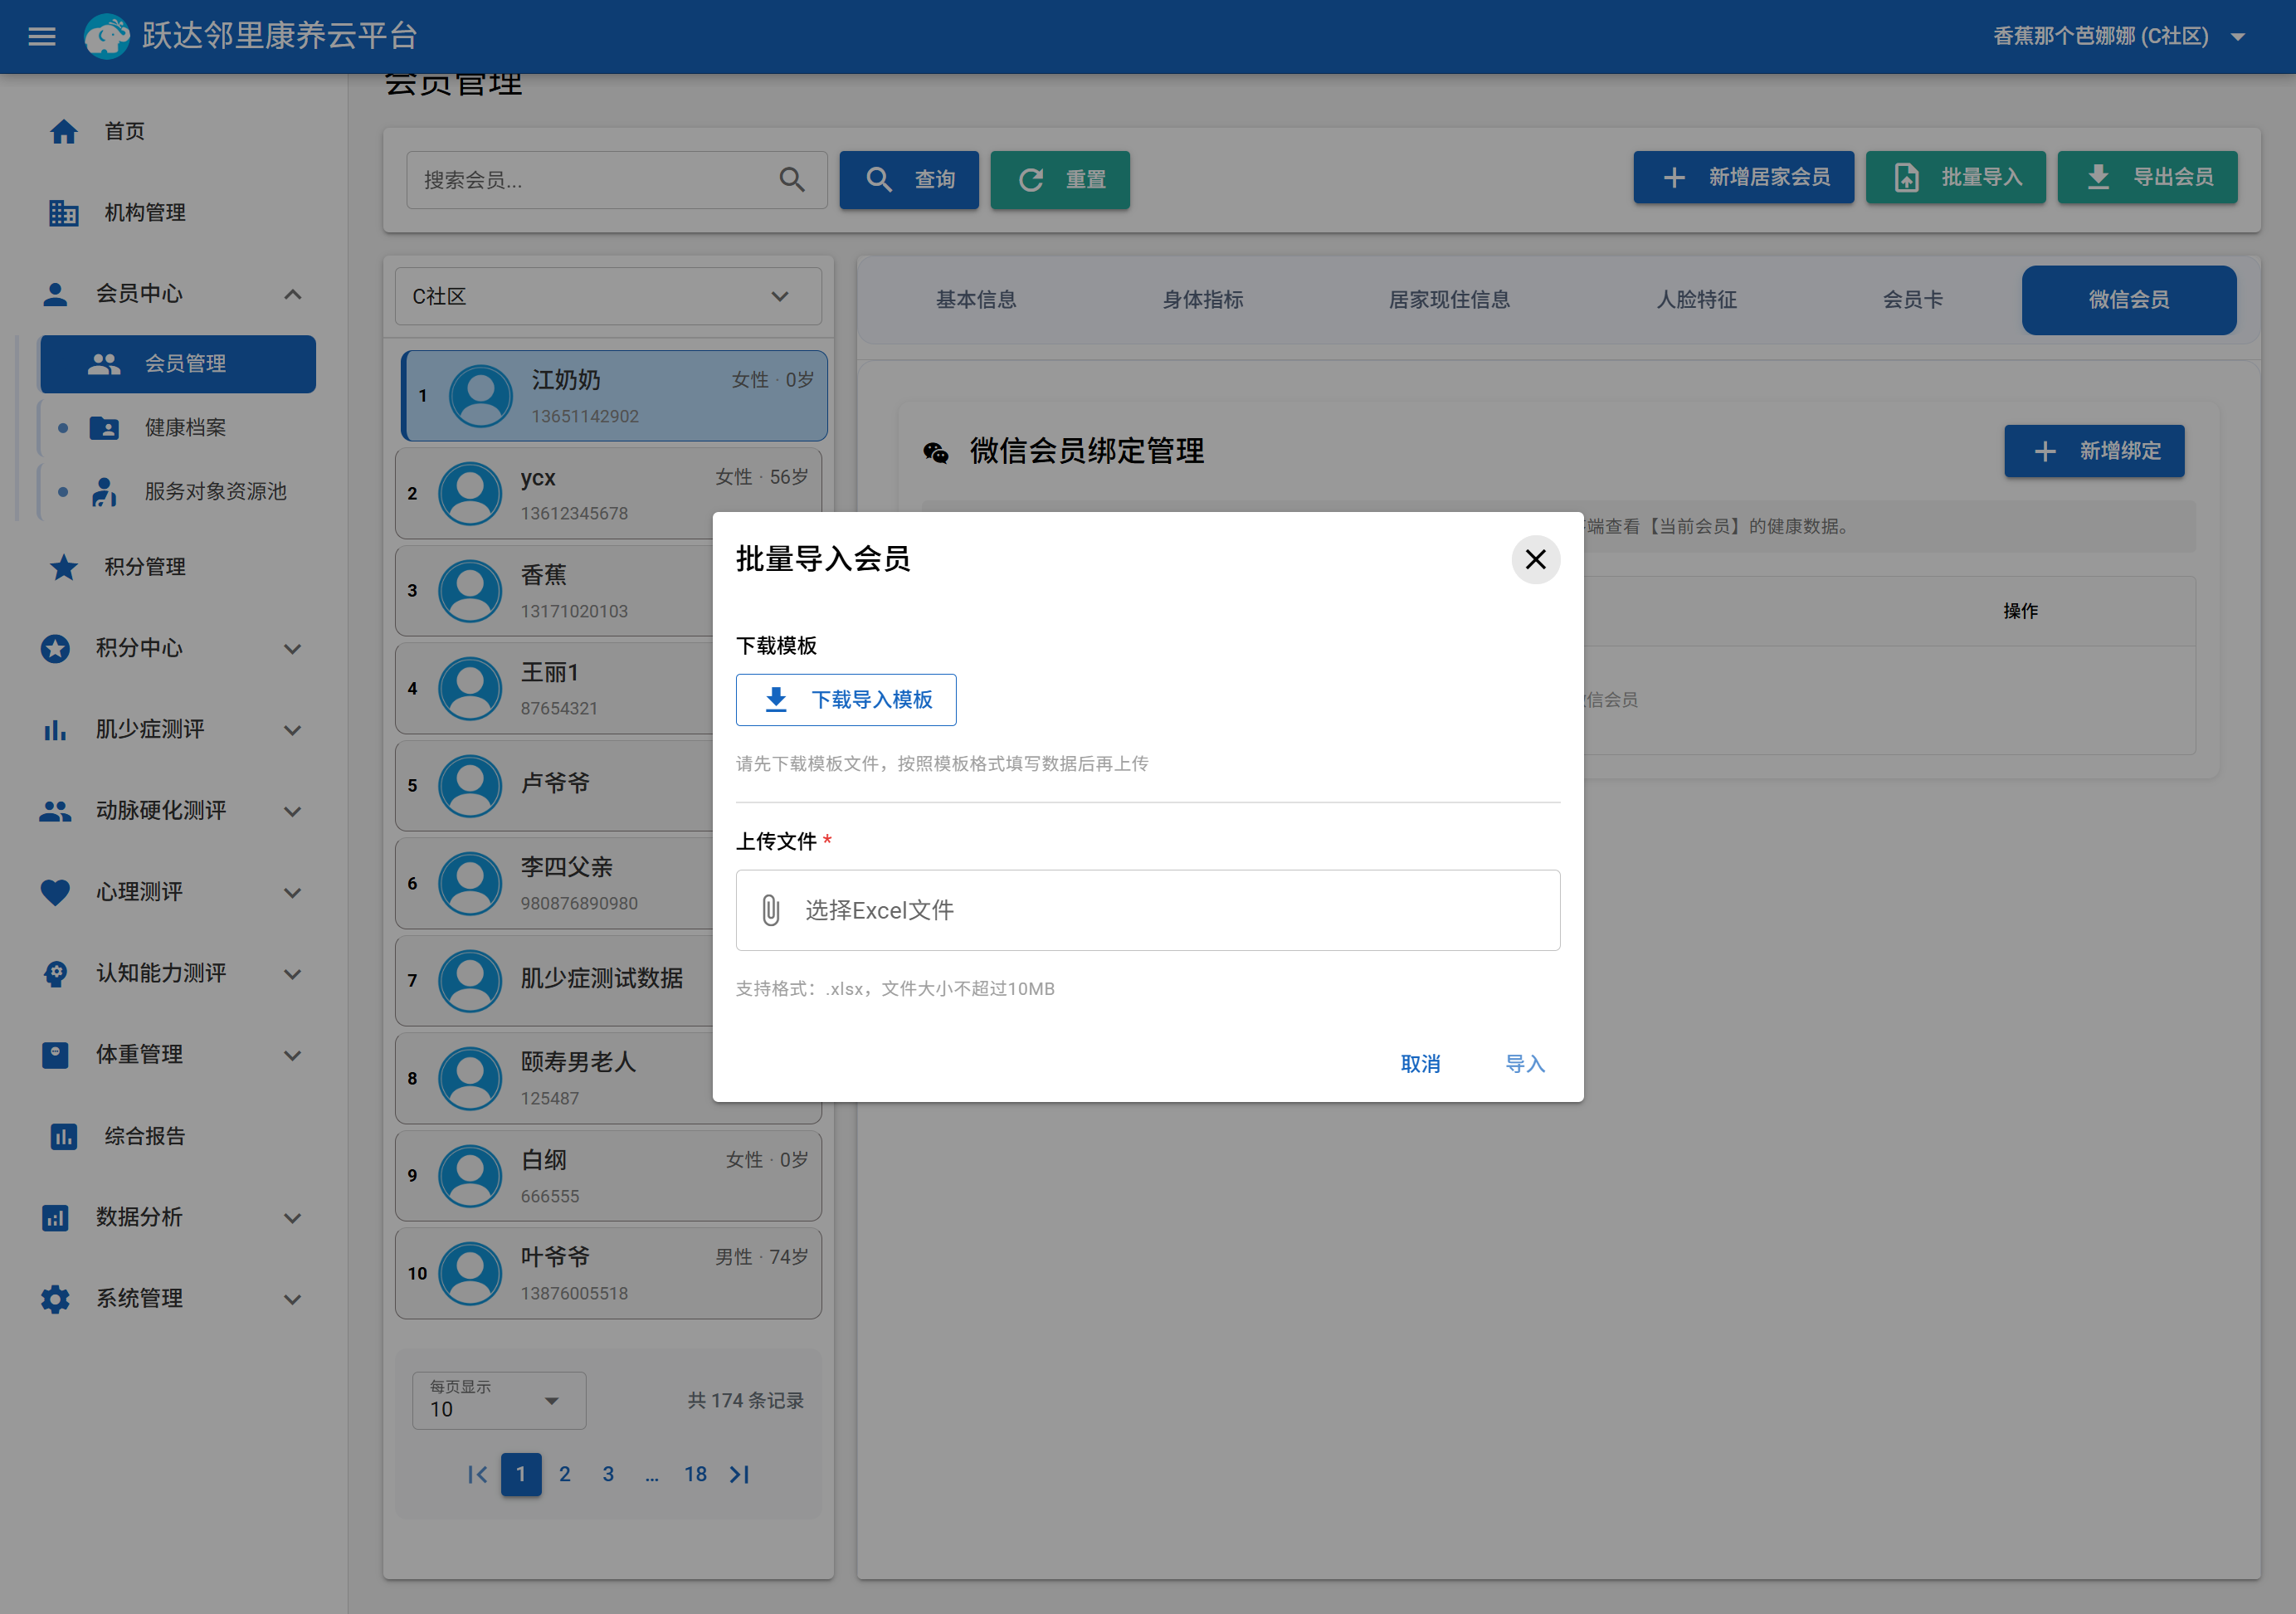Expand the 系统管理 menu section
The height and width of the screenshot is (1614, 2296).
[x=293, y=1299]
